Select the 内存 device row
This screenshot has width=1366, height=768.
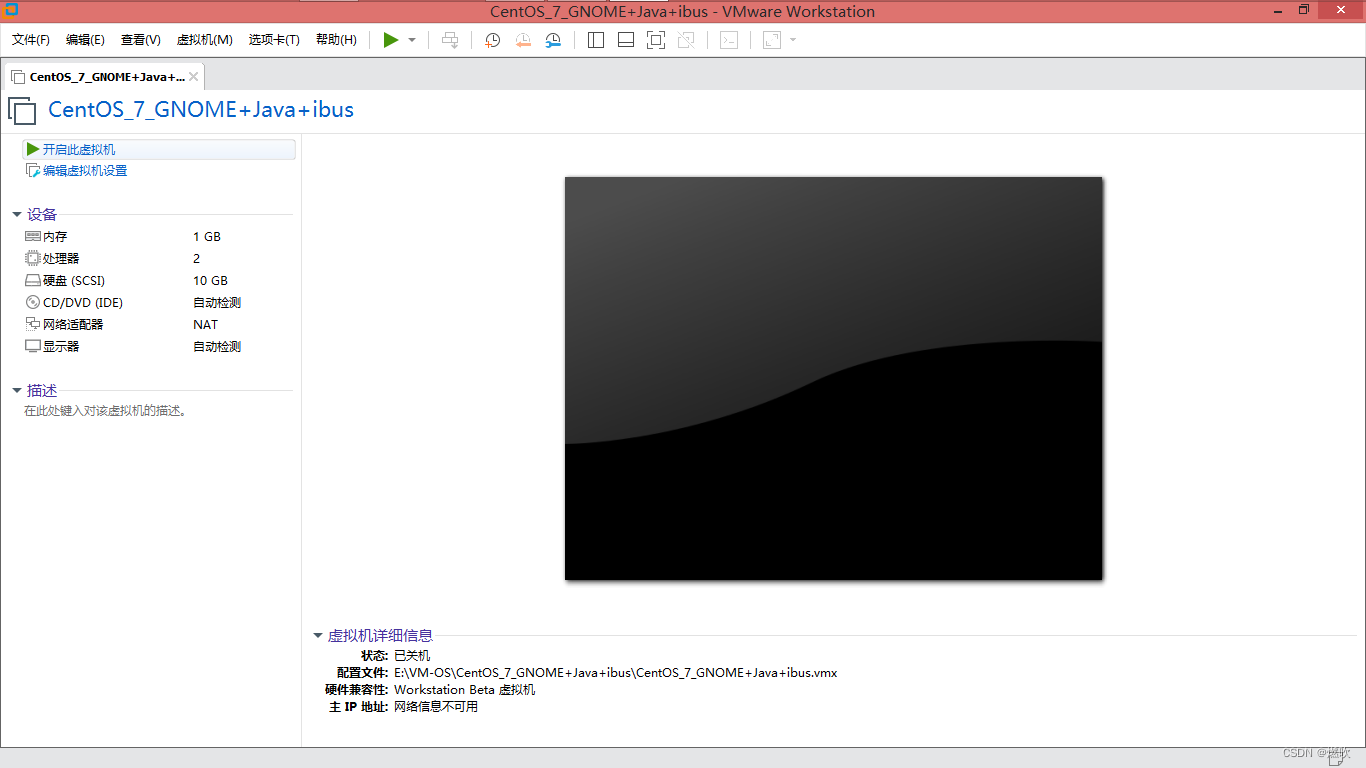point(159,237)
